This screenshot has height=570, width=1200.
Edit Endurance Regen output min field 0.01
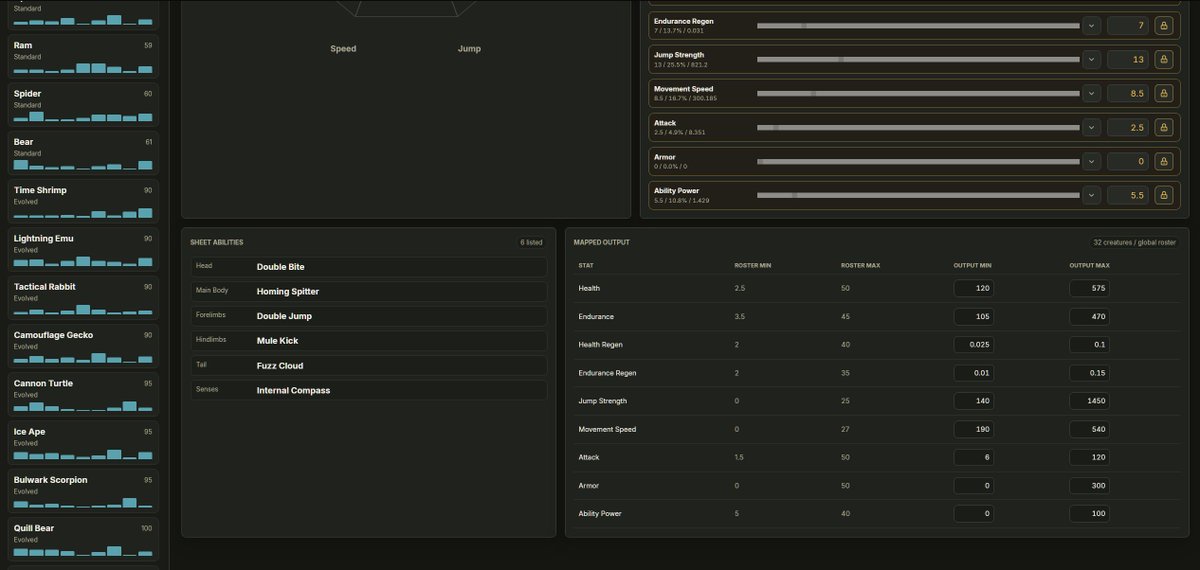(973, 373)
